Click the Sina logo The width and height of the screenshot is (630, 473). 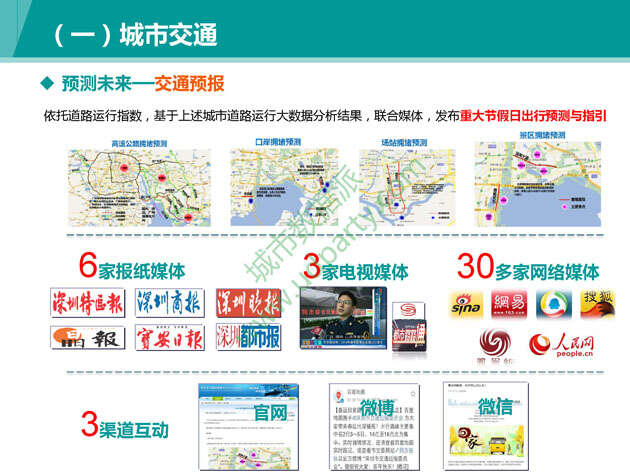point(466,301)
